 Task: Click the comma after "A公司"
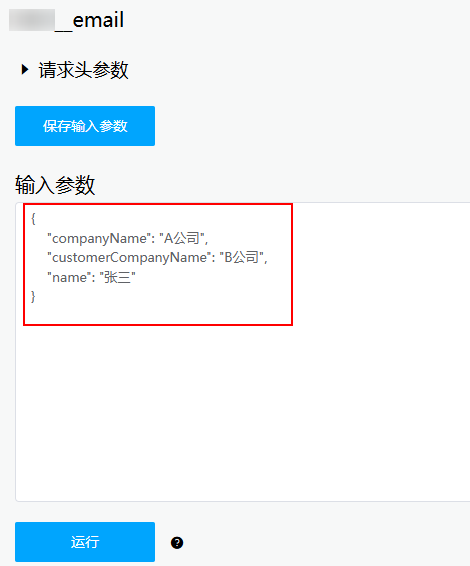pos(207,241)
